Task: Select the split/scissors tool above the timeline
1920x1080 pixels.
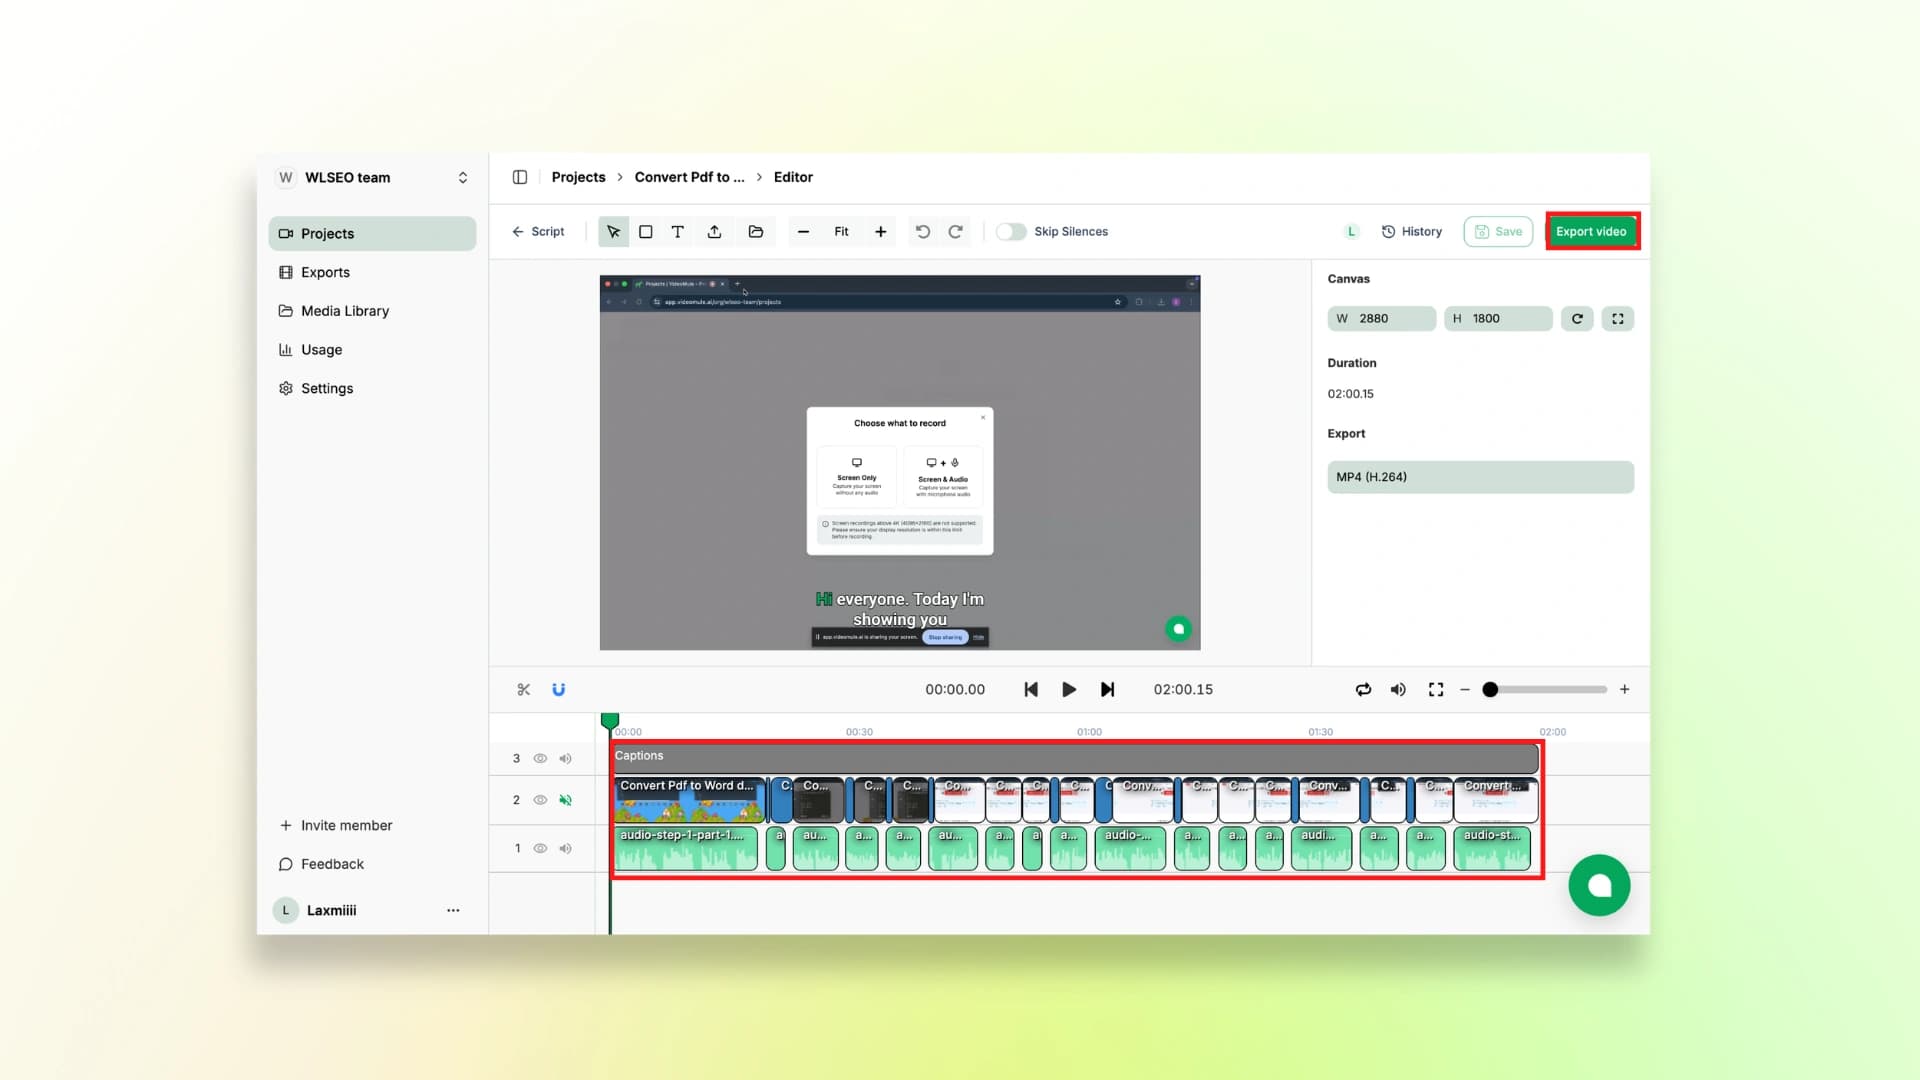Action: tap(524, 689)
